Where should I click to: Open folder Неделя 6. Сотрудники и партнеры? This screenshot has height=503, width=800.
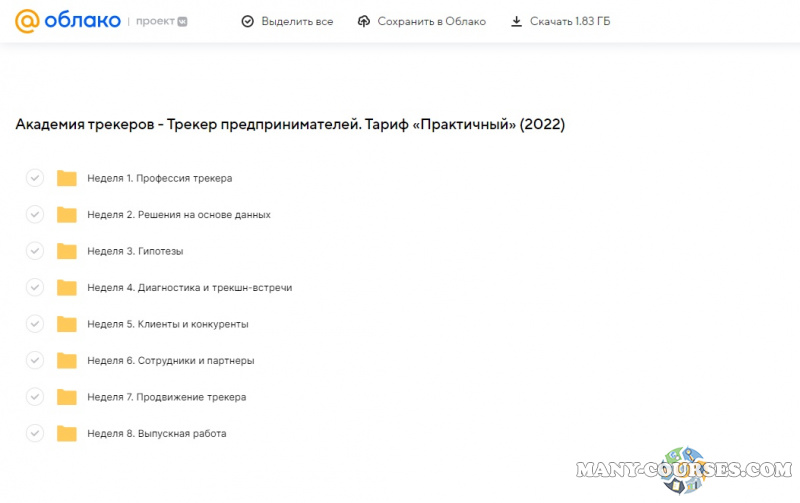click(170, 360)
